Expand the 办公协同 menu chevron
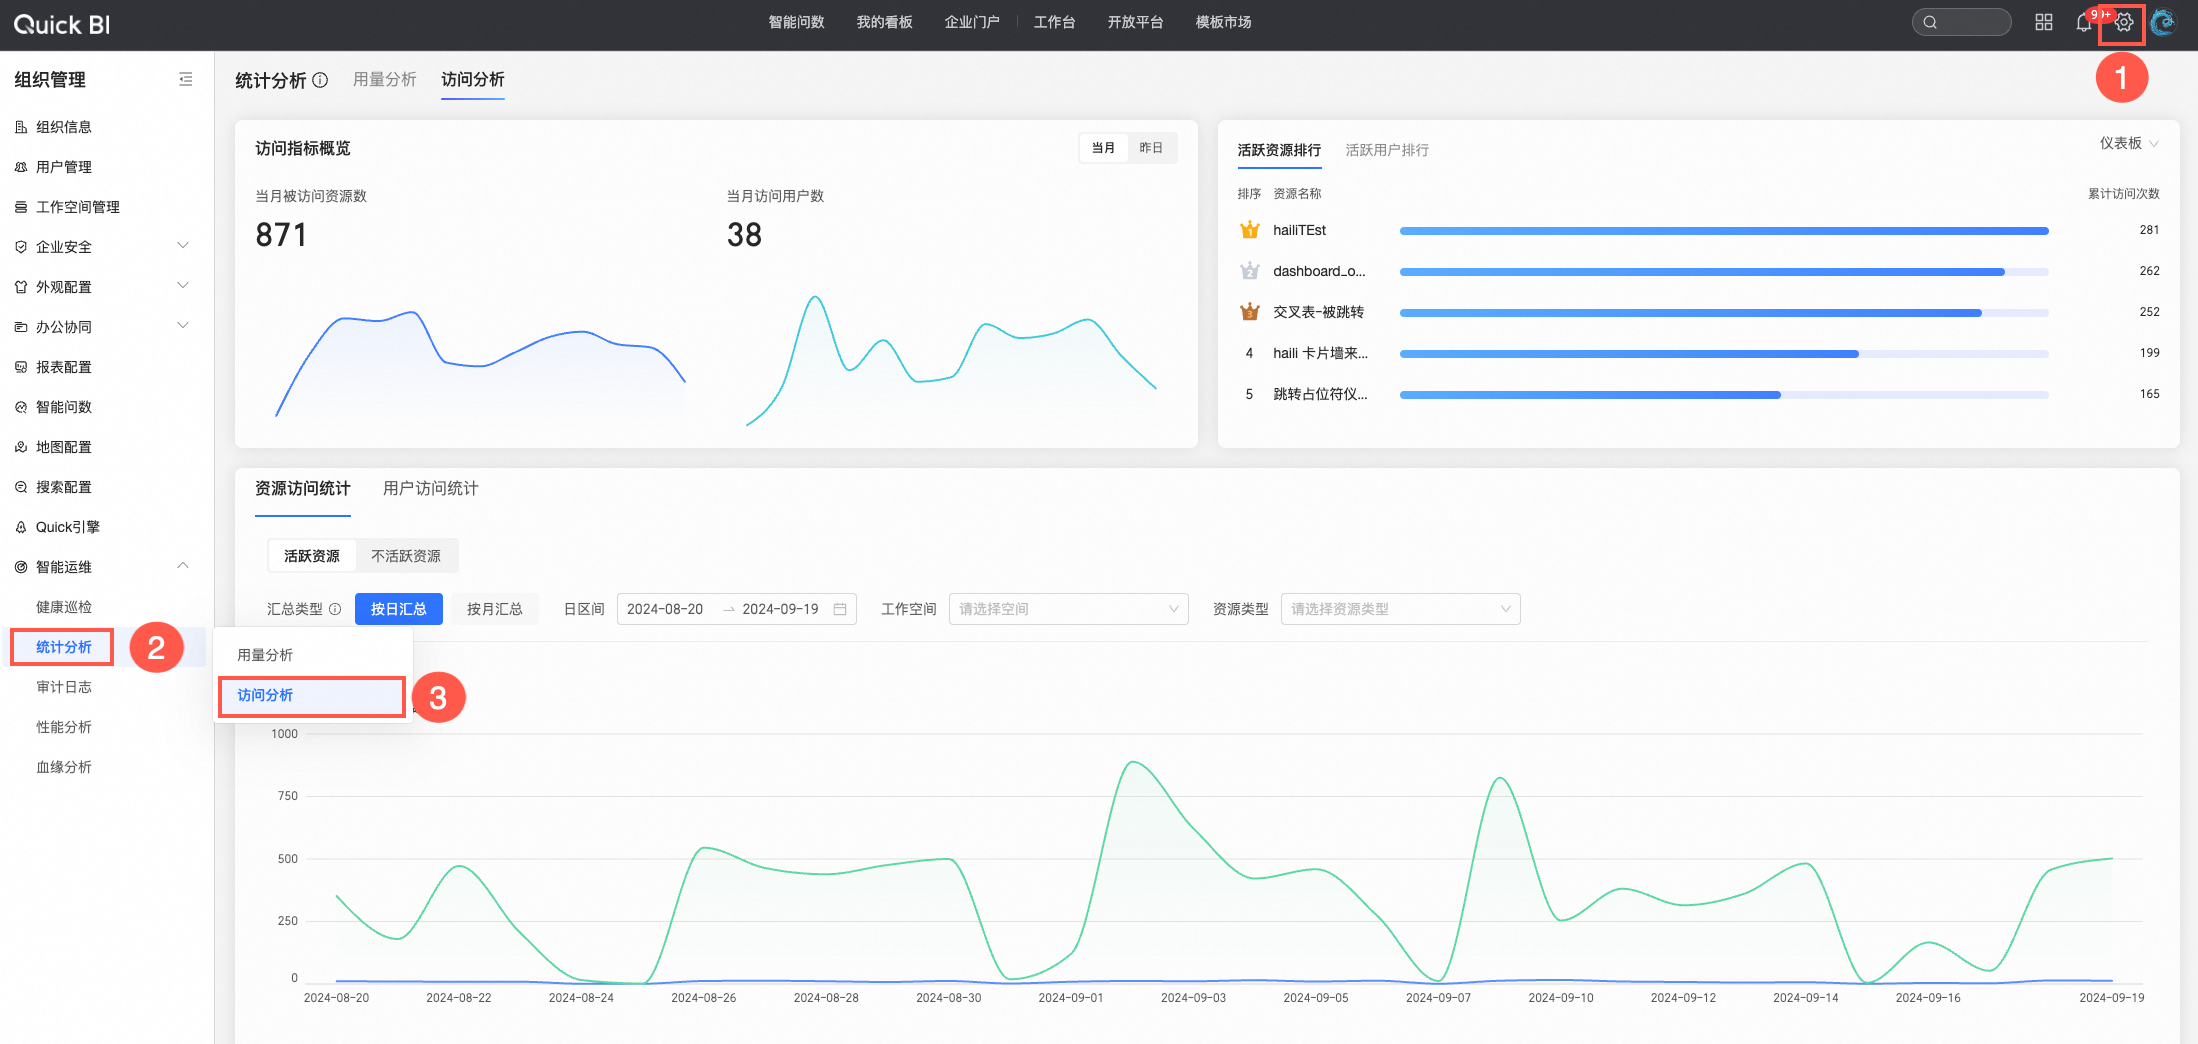This screenshot has height=1044, width=2198. [x=183, y=326]
